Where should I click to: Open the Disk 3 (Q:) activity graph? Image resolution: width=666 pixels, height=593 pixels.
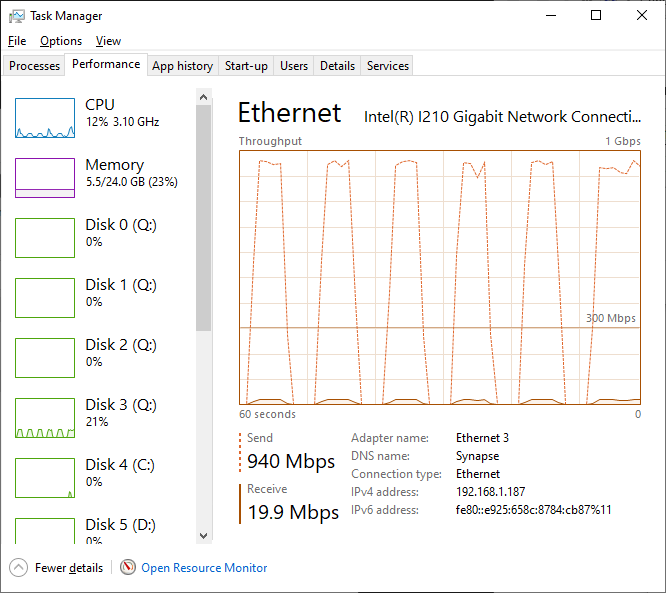45,418
